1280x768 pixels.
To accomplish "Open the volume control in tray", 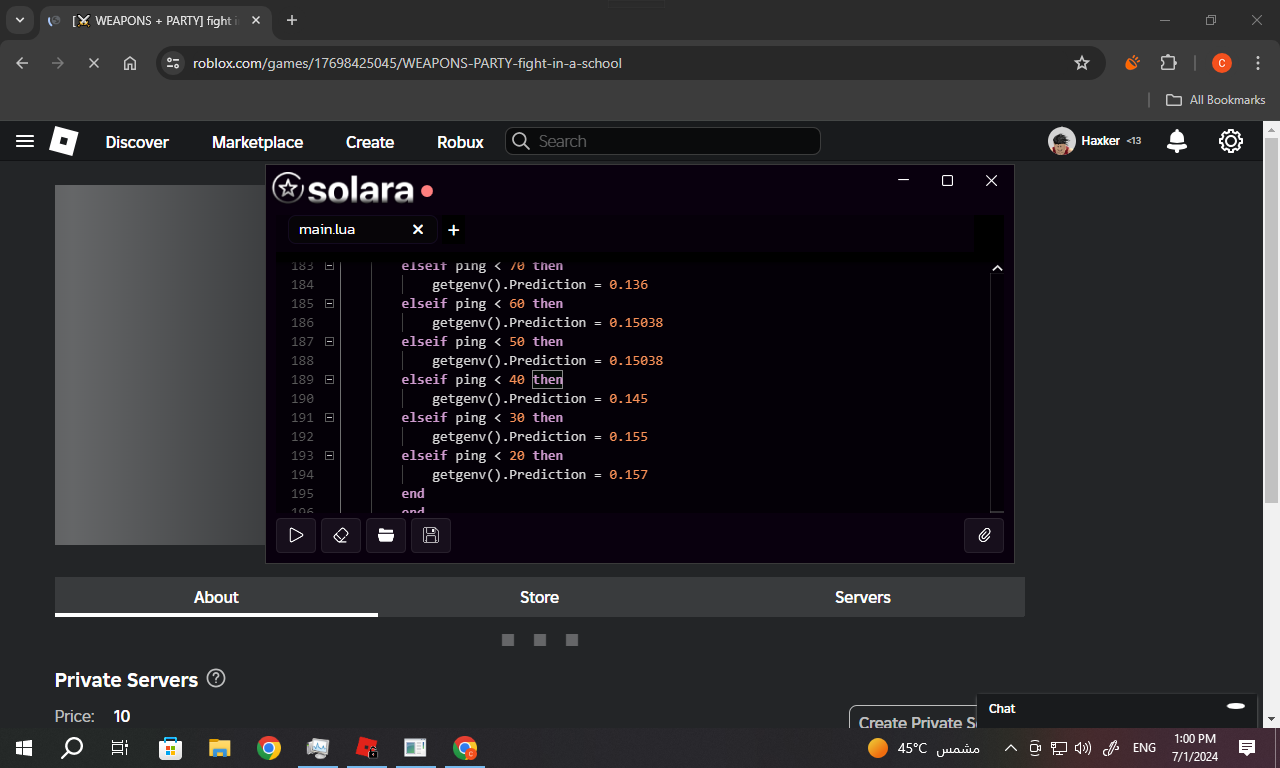I will pos(1083,748).
